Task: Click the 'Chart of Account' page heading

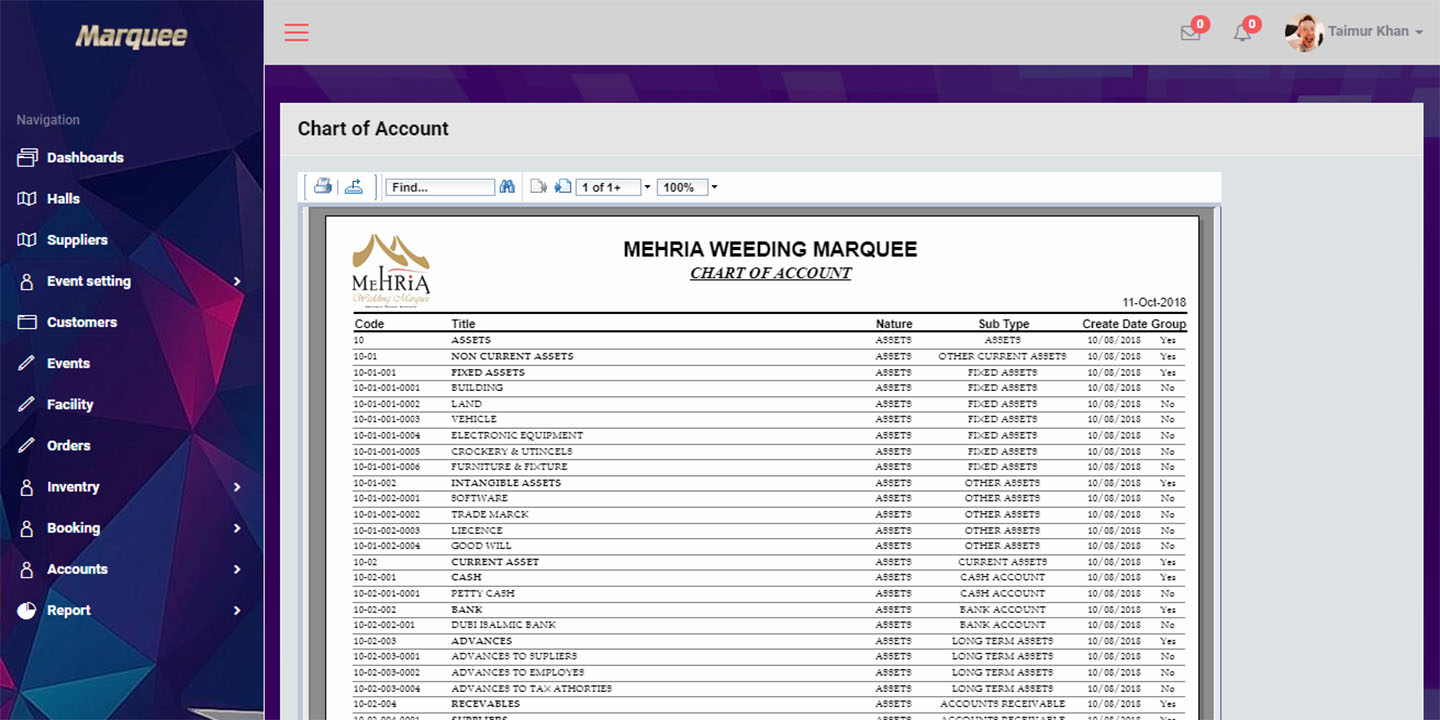Action: tap(373, 129)
